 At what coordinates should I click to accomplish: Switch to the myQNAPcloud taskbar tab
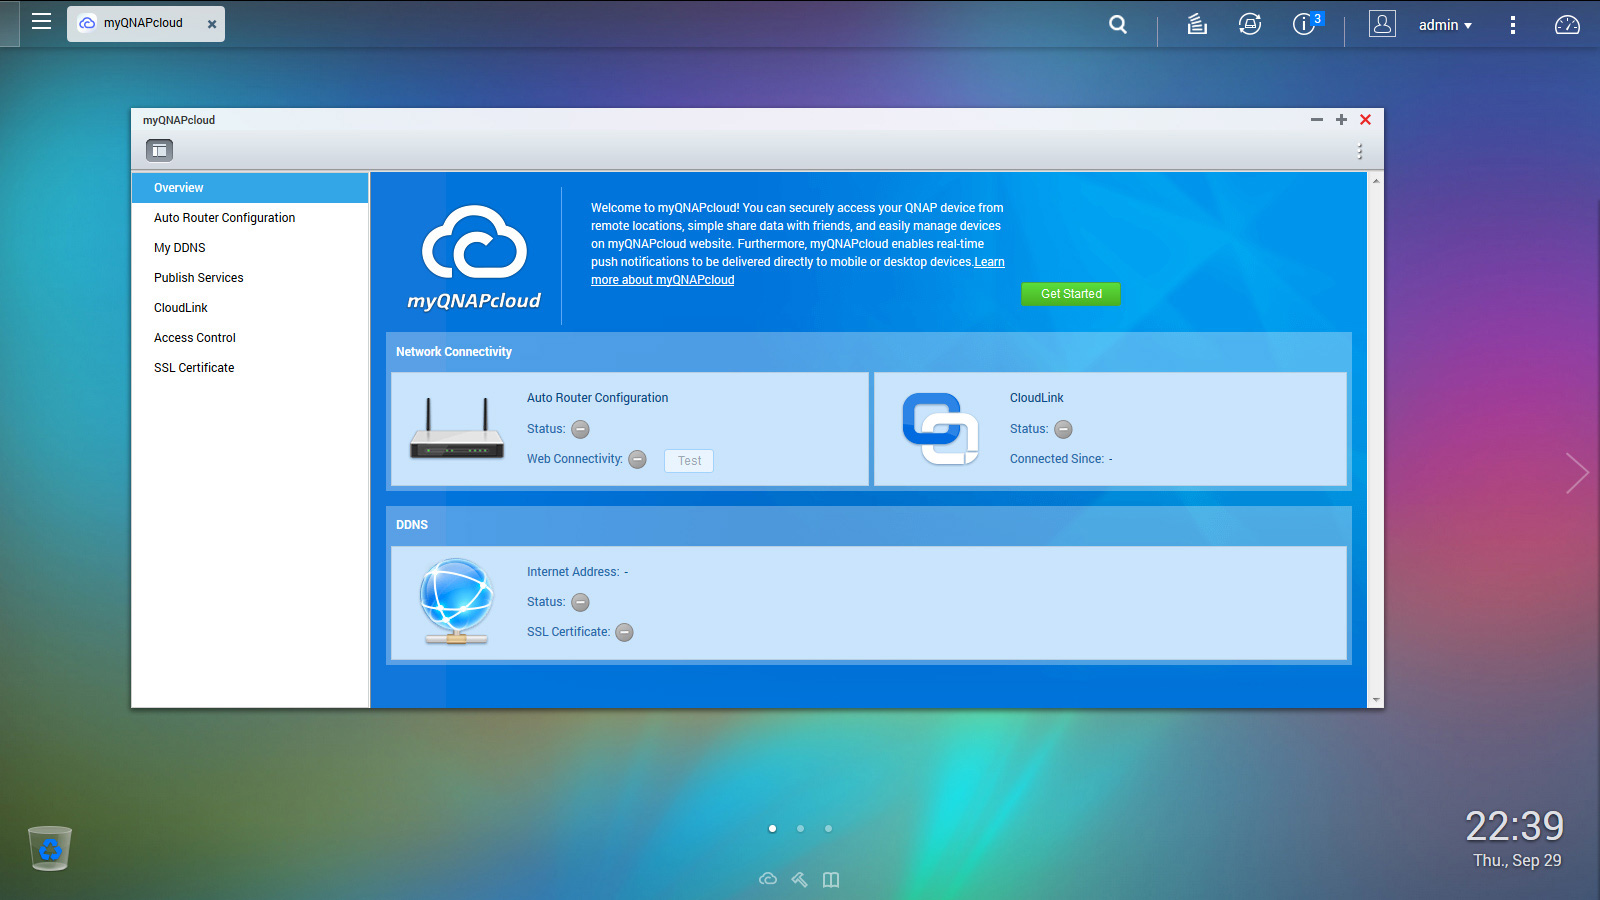click(x=146, y=24)
